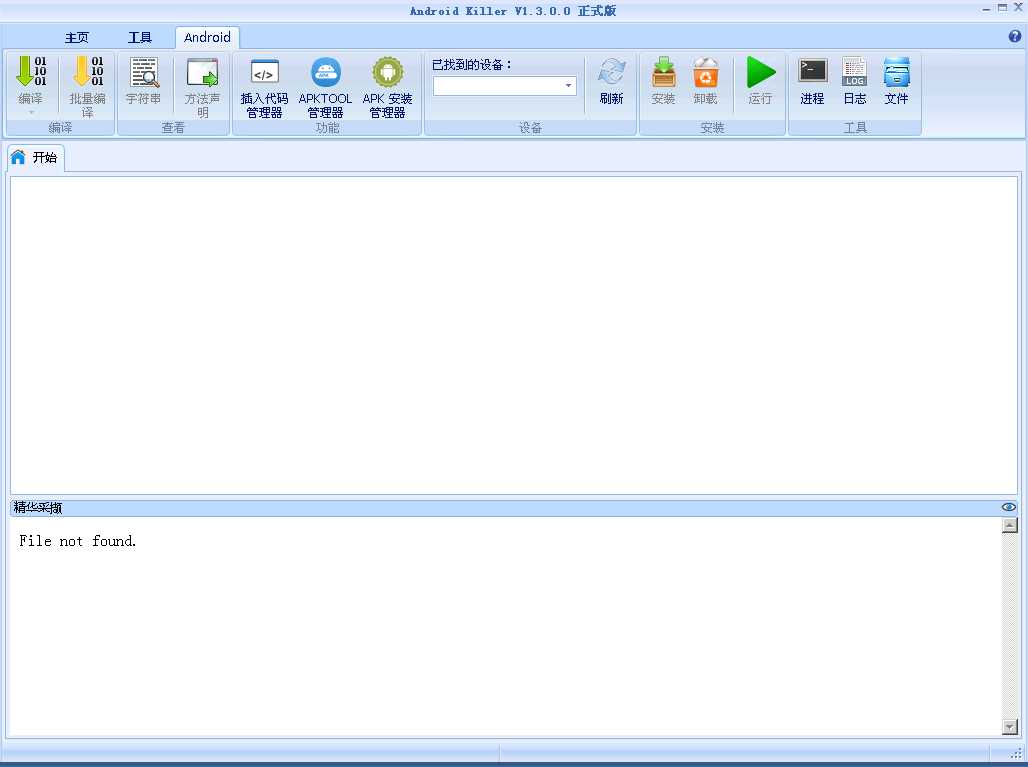The height and width of the screenshot is (767, 1028).
Task: Switch to the 工具 ribbon tab
Action: point(139,37)
